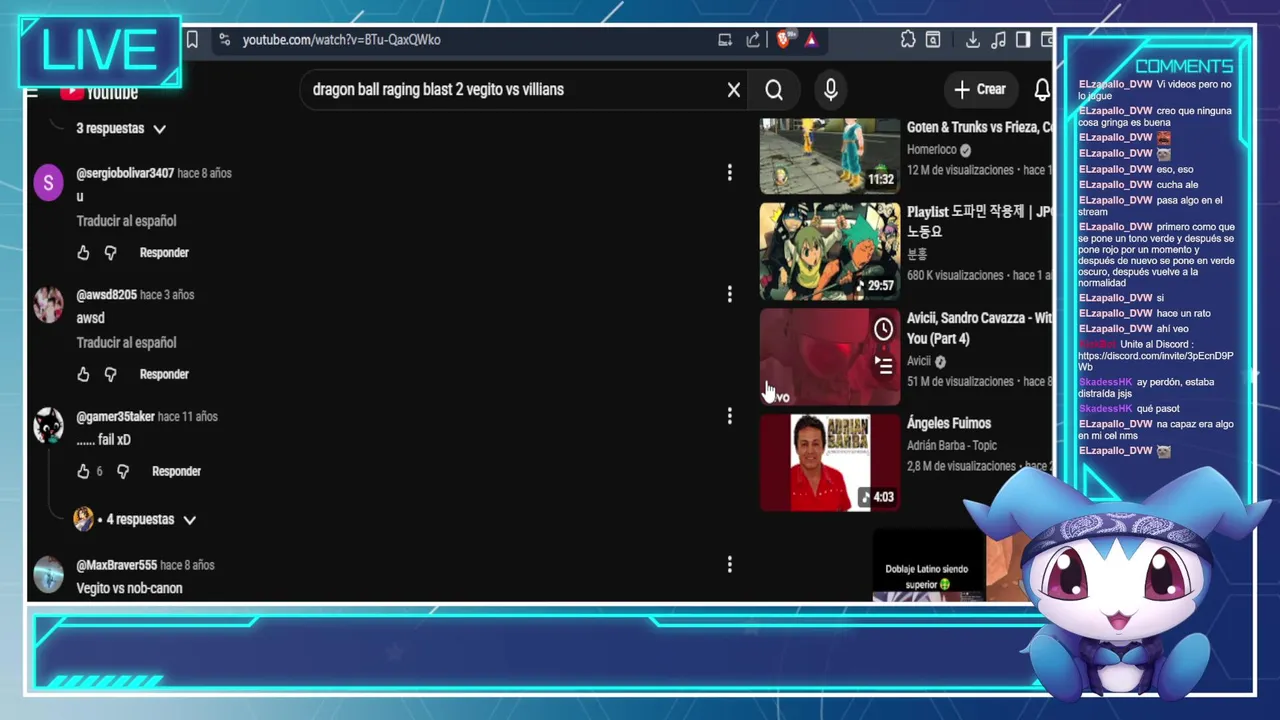Open @MaxBraver555 channel link
This screenshot has height=720, width=1280.
(116, 566)
